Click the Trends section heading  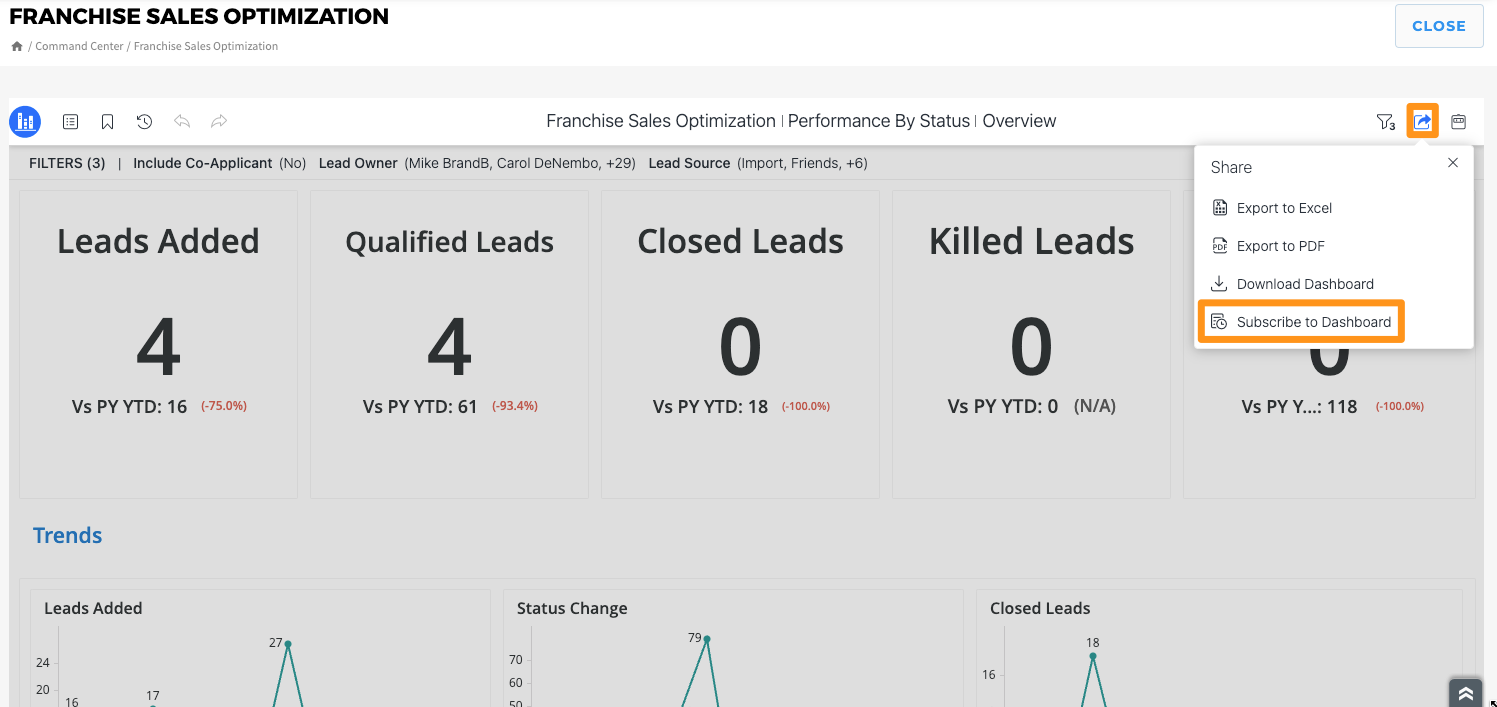67,535
